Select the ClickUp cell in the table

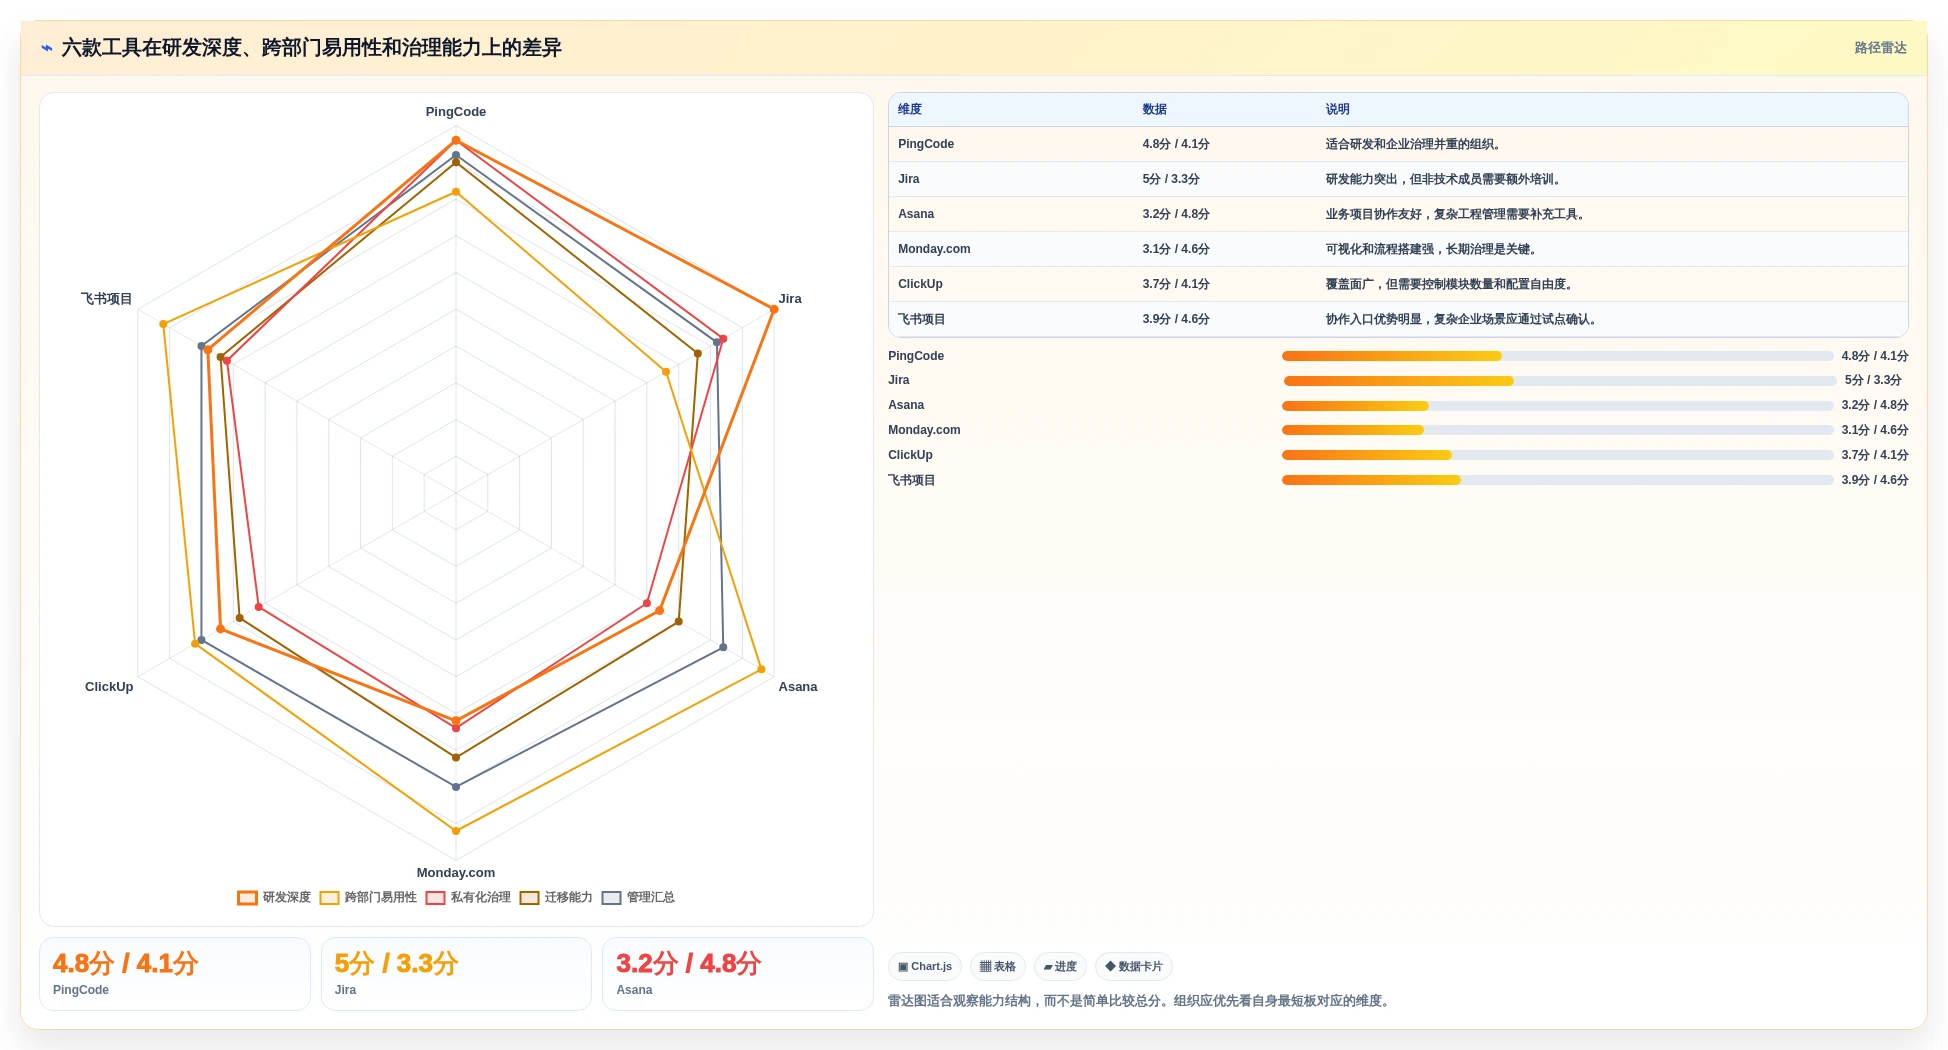(920, 284)
